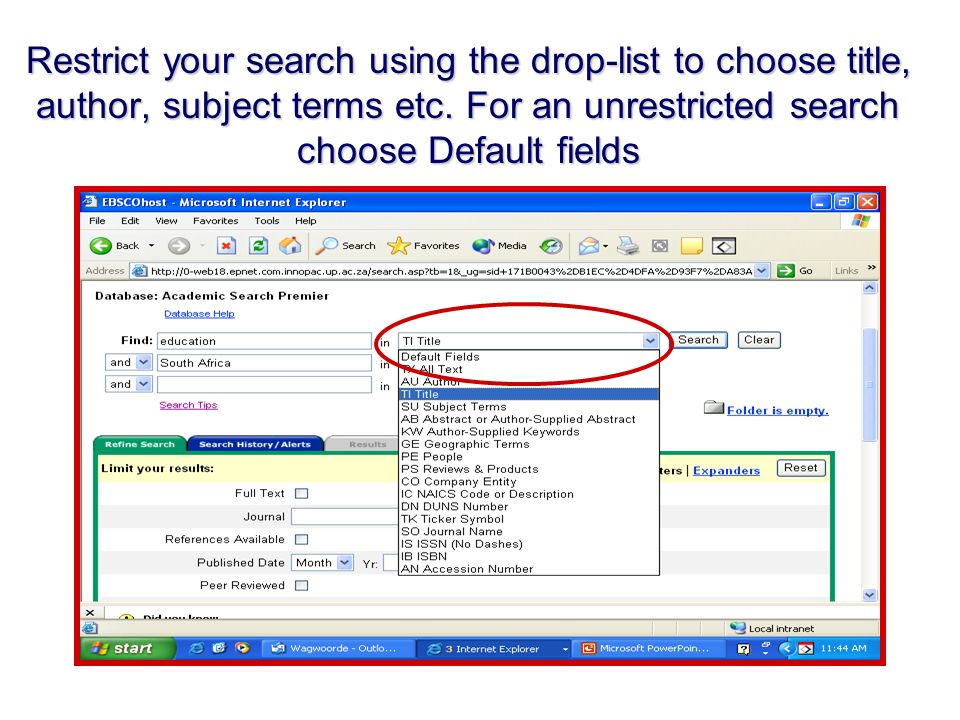Screen dimensions: 960x720
Task: Click the browser Back arrow icon
Action: 100,246
